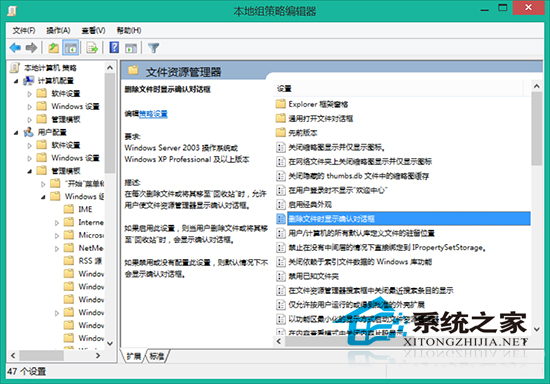Image resolution: width=550 pixels, height=384 pixels.
Task: Open the 操作(A) menu
Action: [58, 31]
